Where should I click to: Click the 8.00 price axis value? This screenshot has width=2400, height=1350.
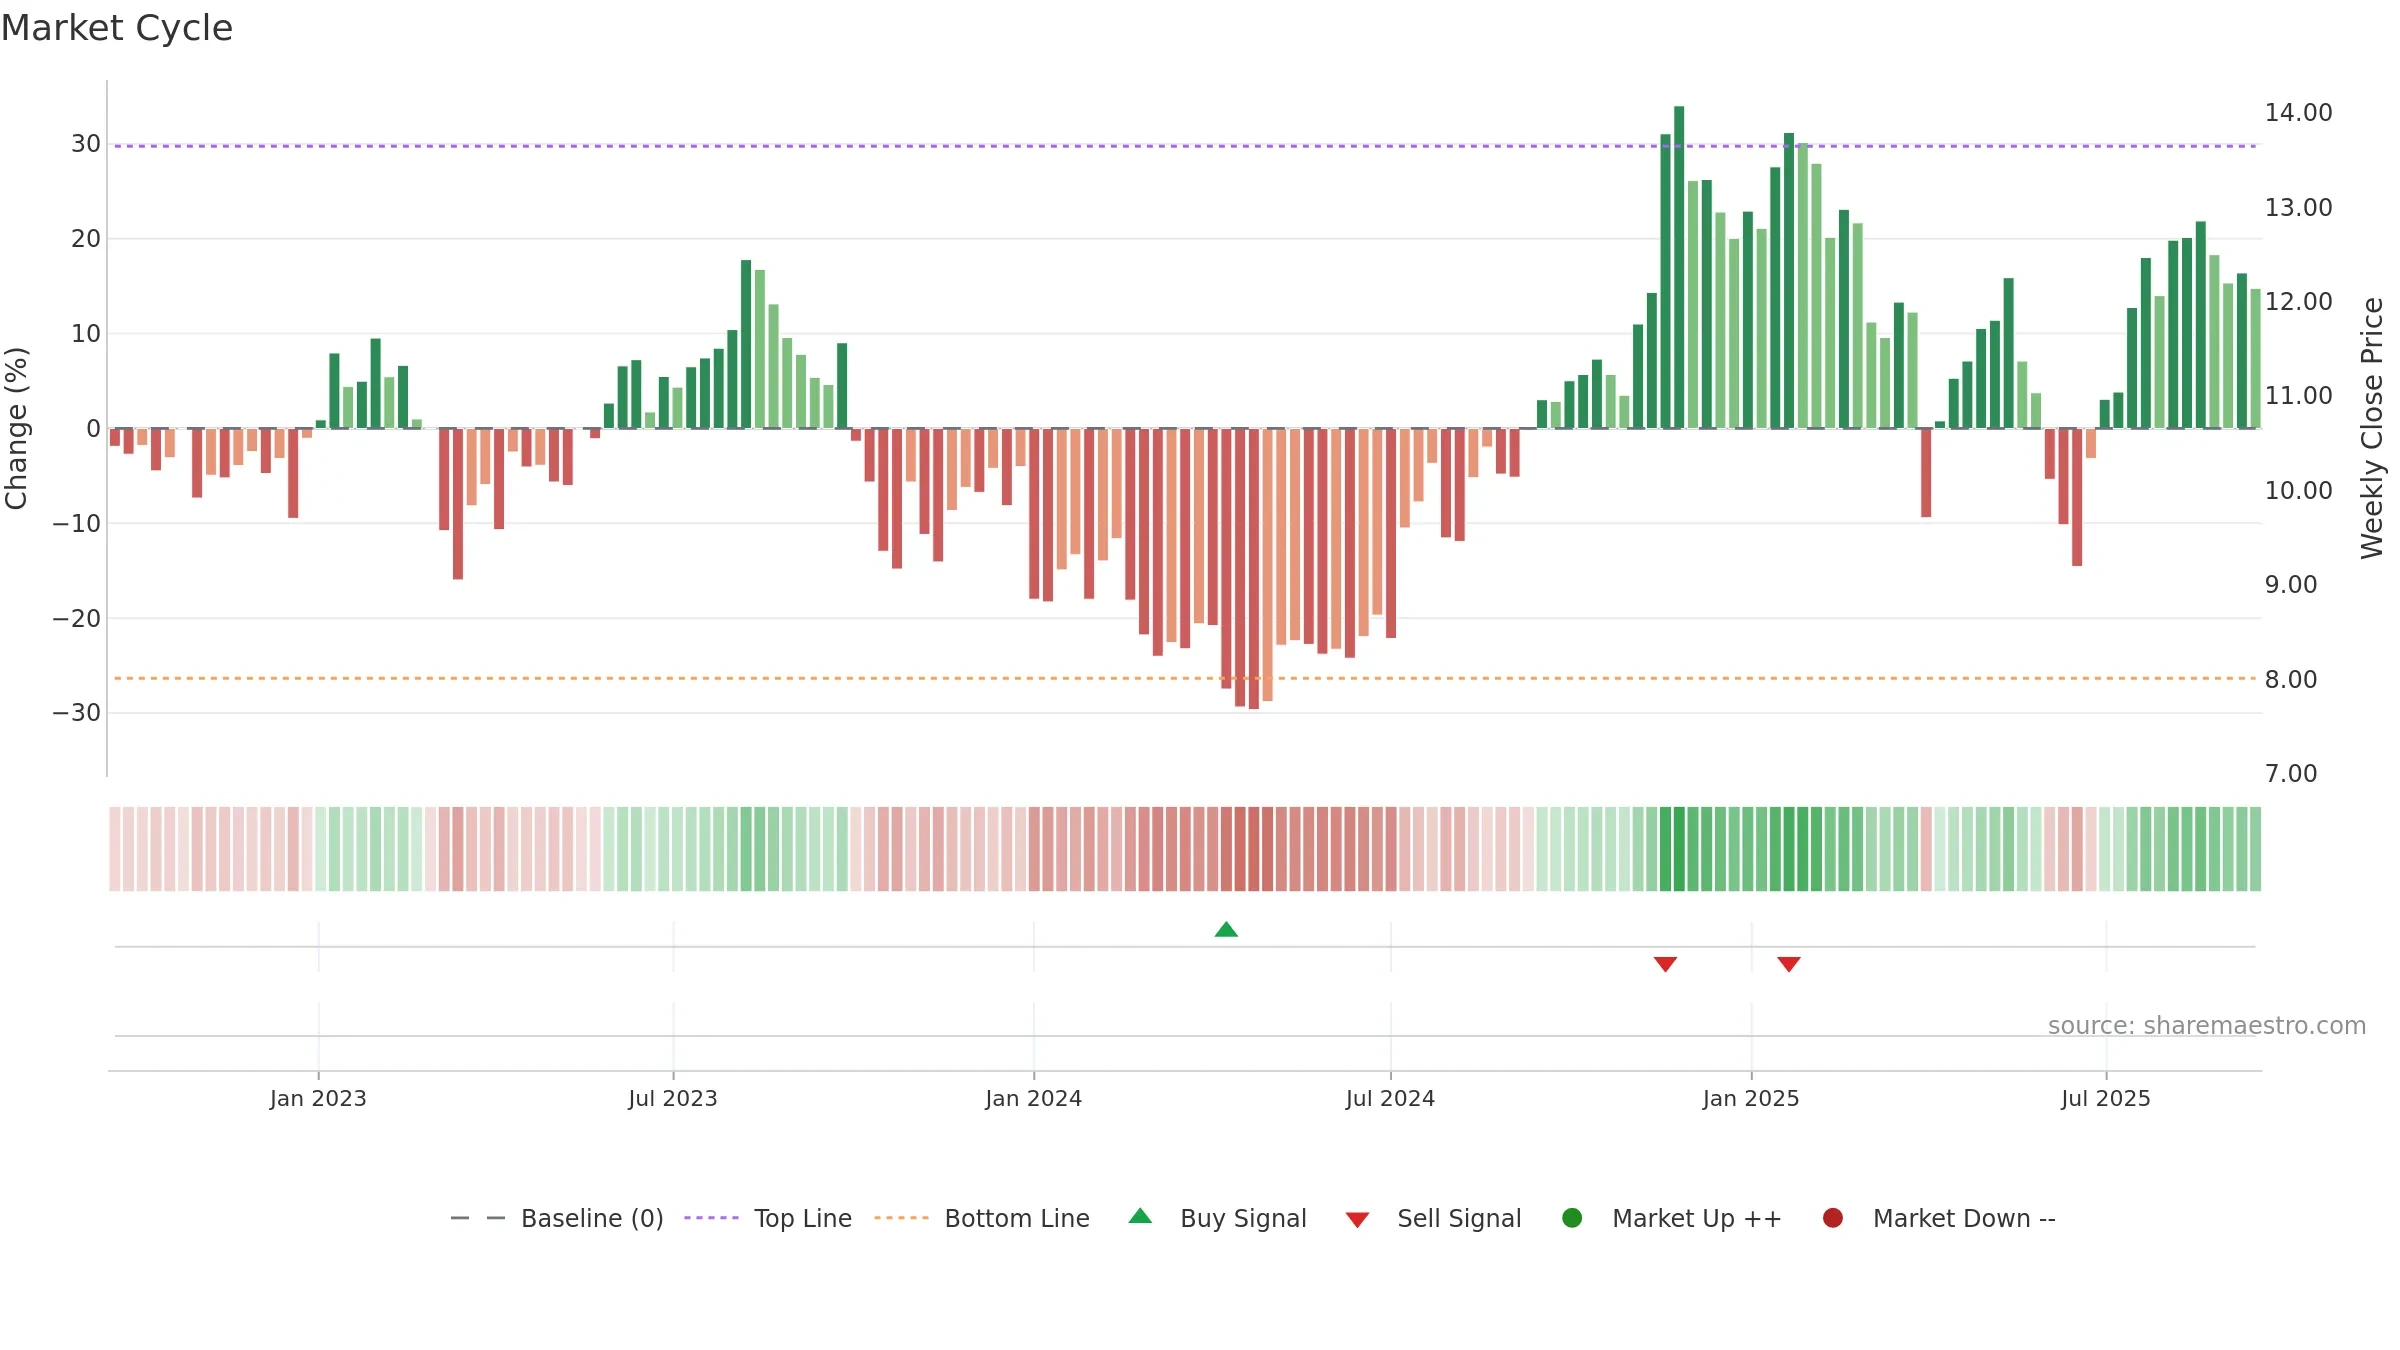[x=2291, y=680]
